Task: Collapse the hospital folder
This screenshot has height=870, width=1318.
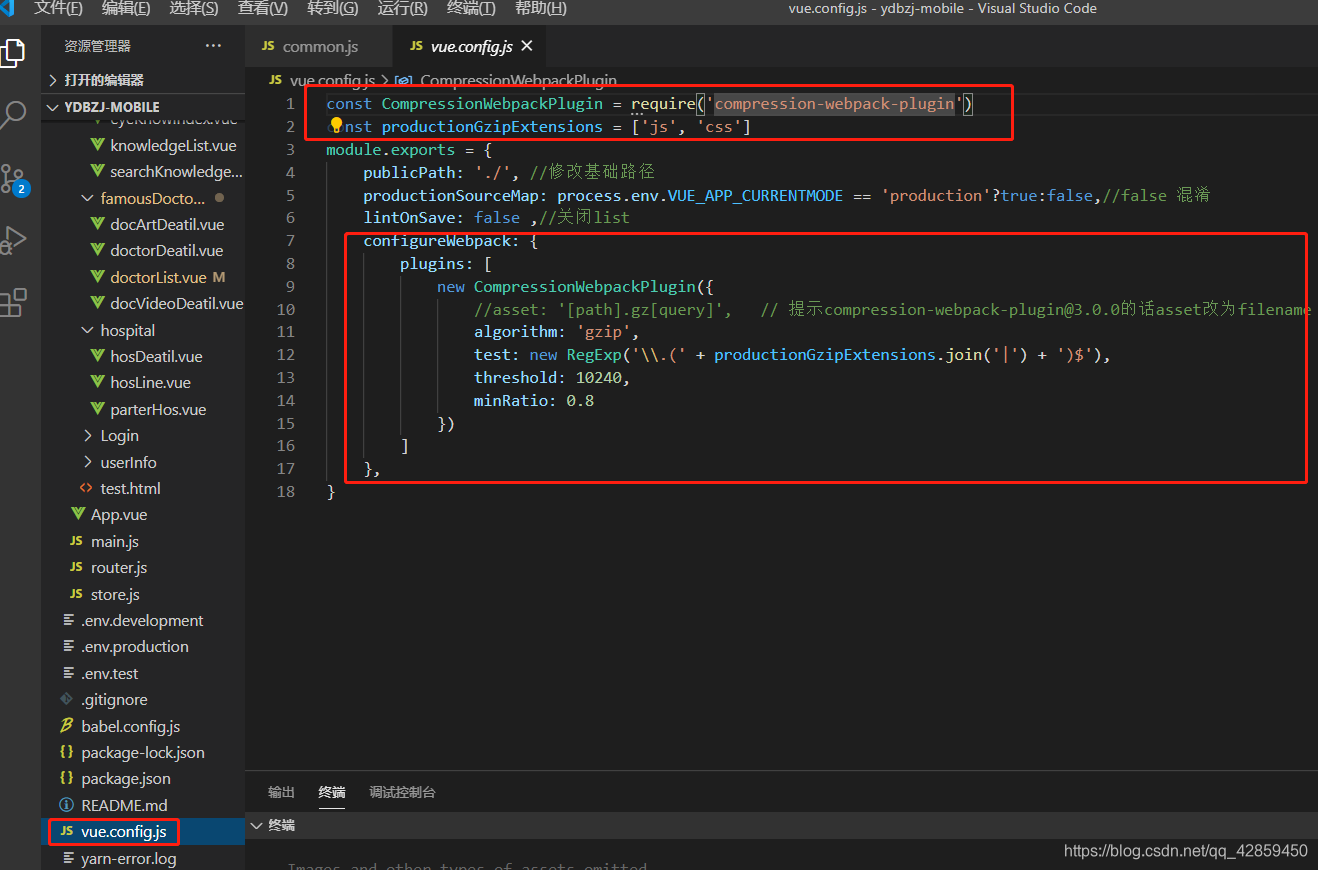Action: [143, 330]
